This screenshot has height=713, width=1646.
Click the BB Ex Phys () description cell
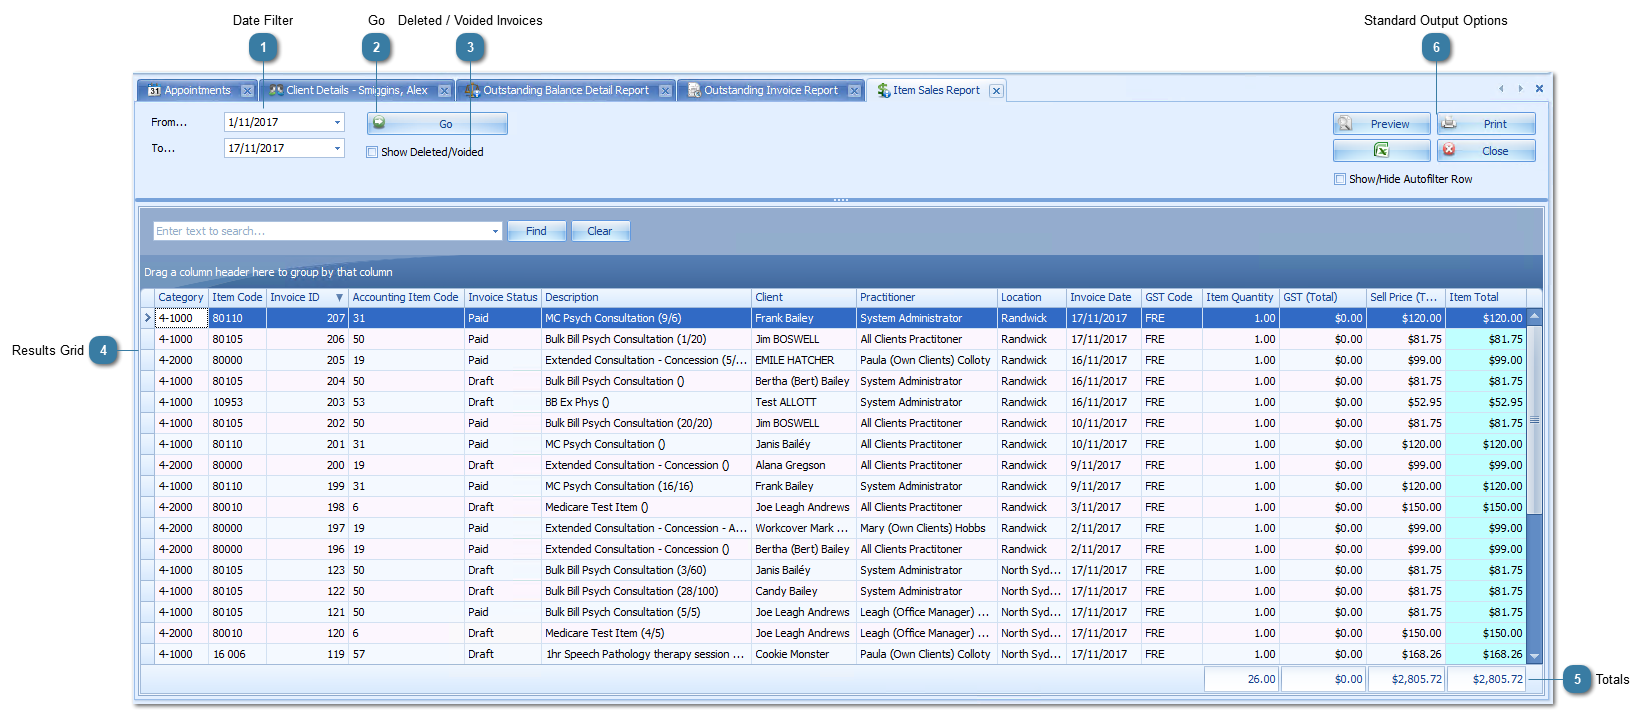[x=646, y=402]
